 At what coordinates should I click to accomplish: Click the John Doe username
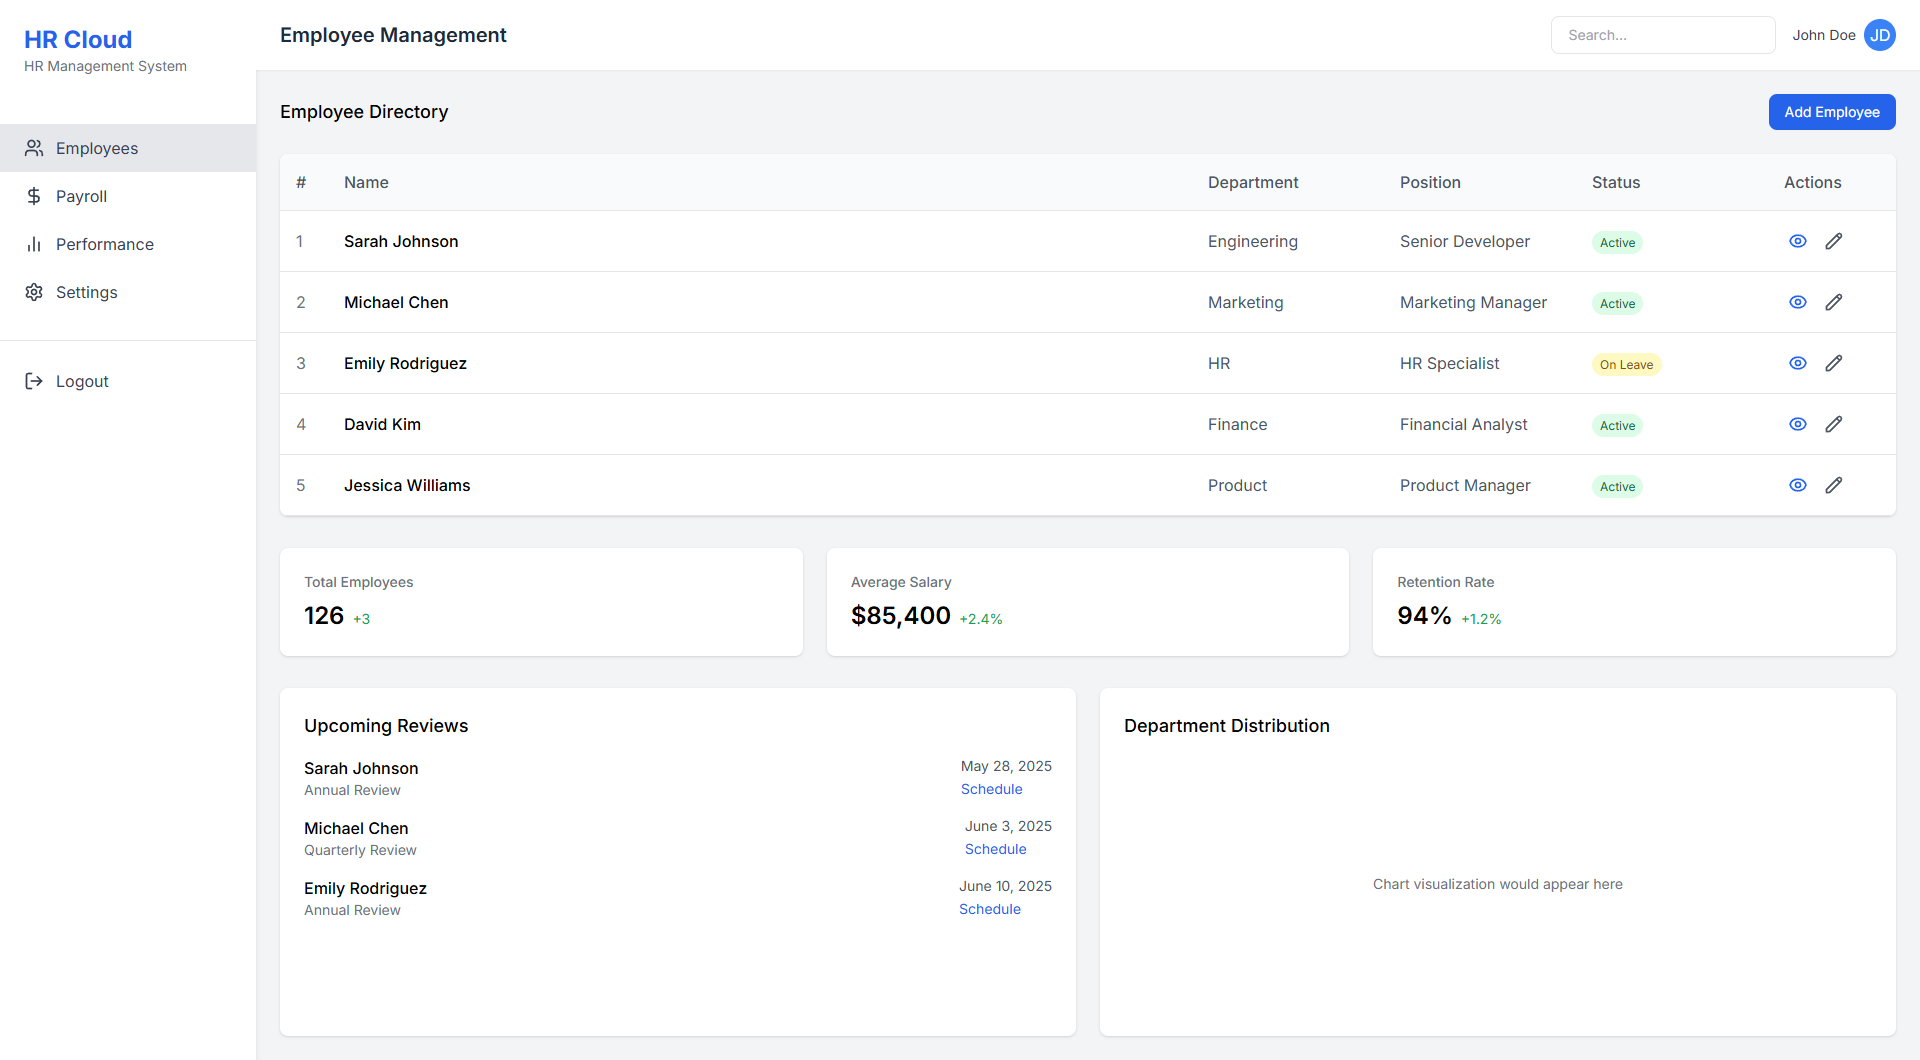tap(1824, 35)
